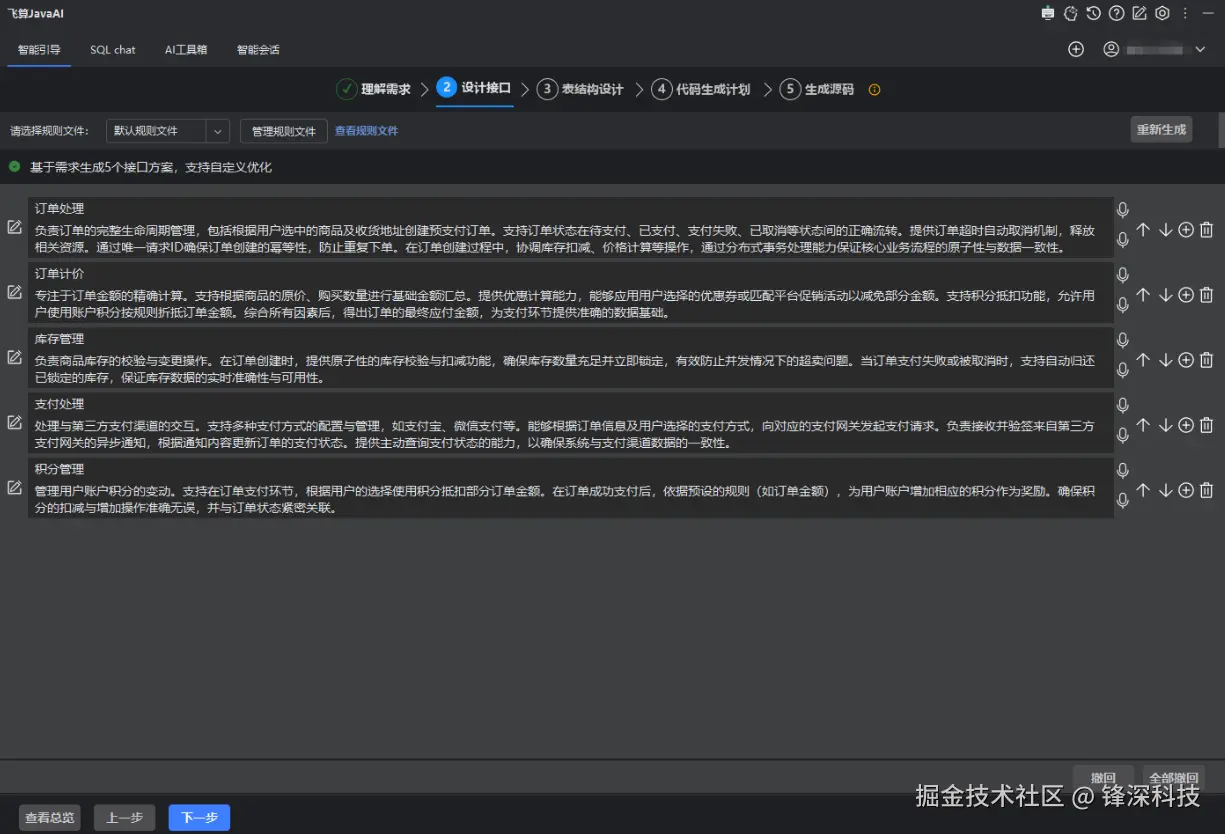
Task: Click the plus circle icon beside the user avatar
Action: click(1076, 49)
